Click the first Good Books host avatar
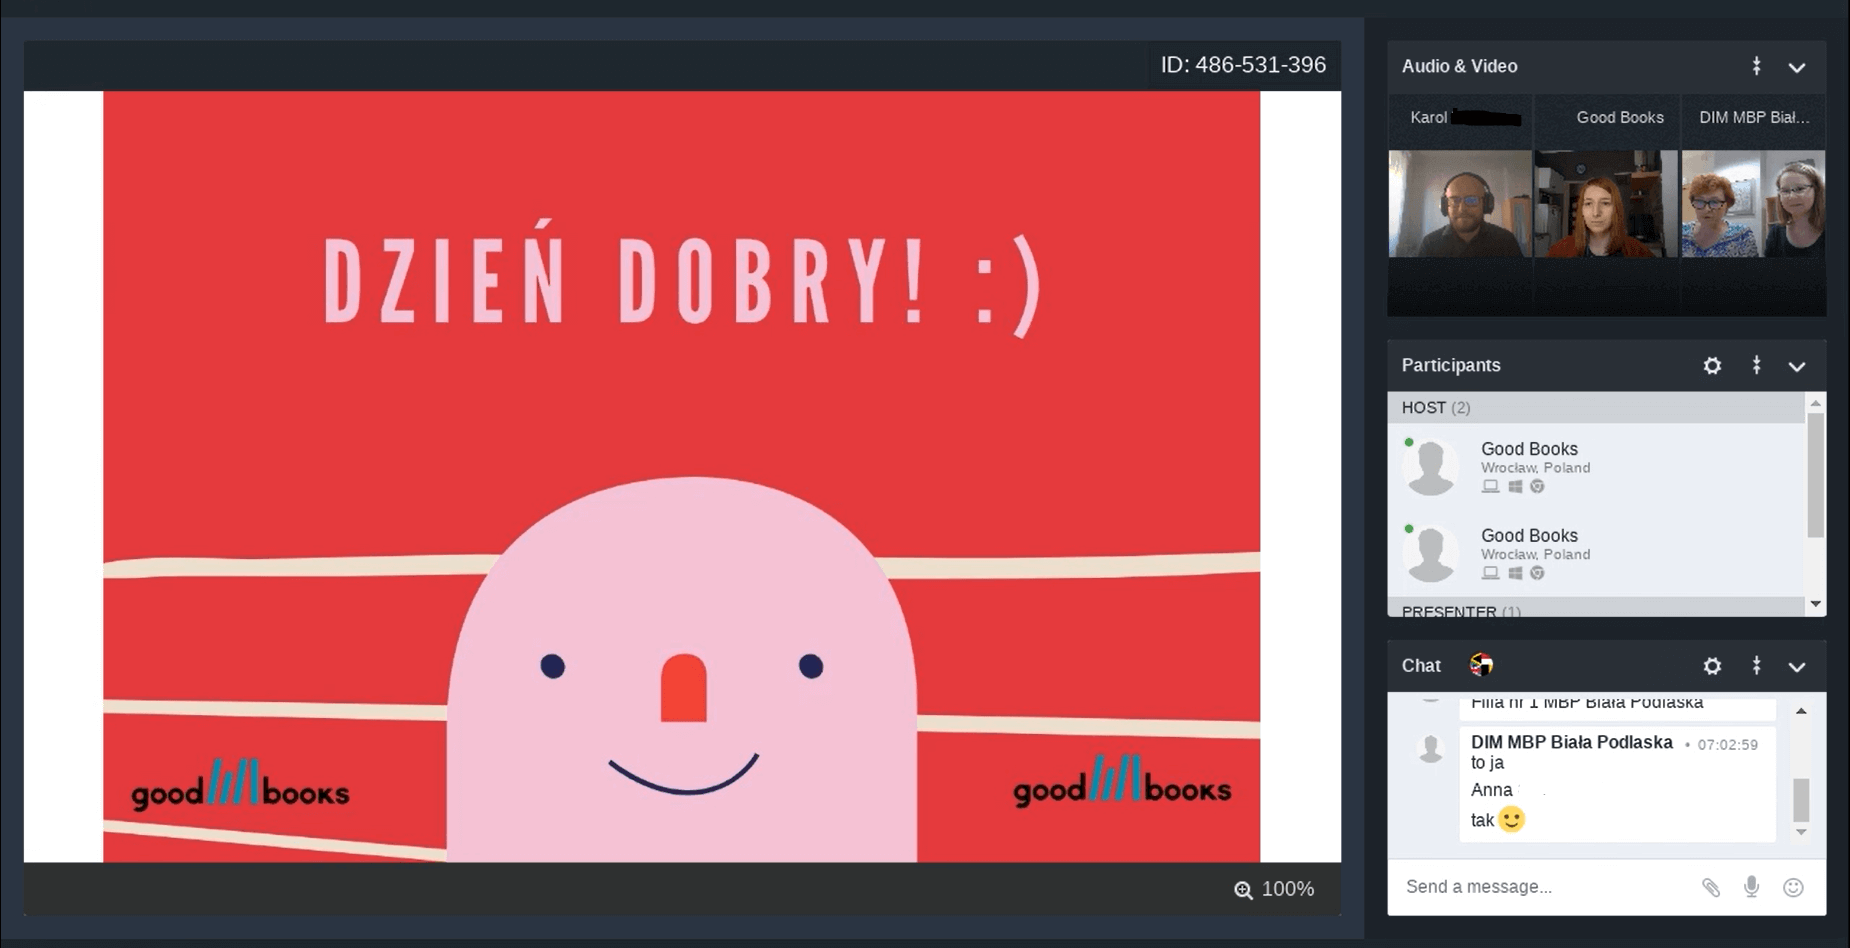The width and height of the screenshot is (1850, 948). [x=1431, y=467]
